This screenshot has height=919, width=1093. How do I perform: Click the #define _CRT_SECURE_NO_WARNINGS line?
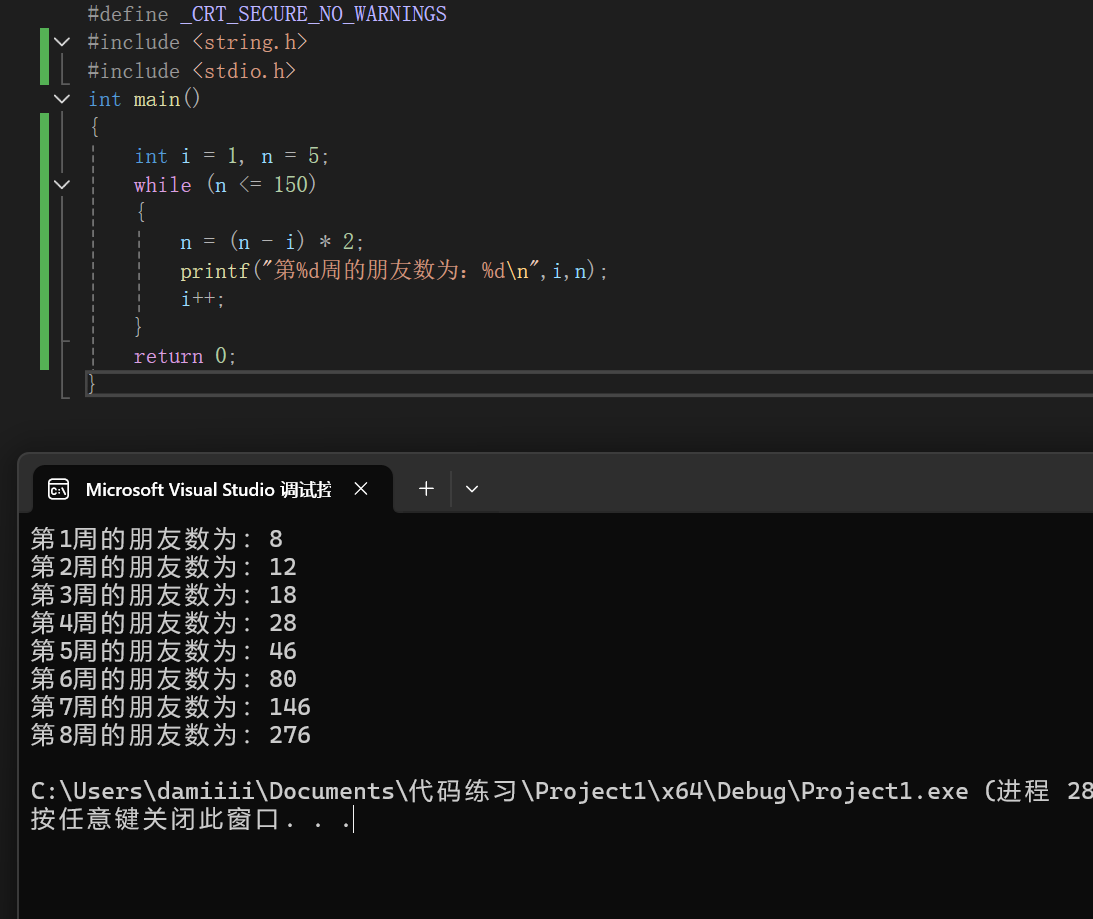click(x=267, y=14)
